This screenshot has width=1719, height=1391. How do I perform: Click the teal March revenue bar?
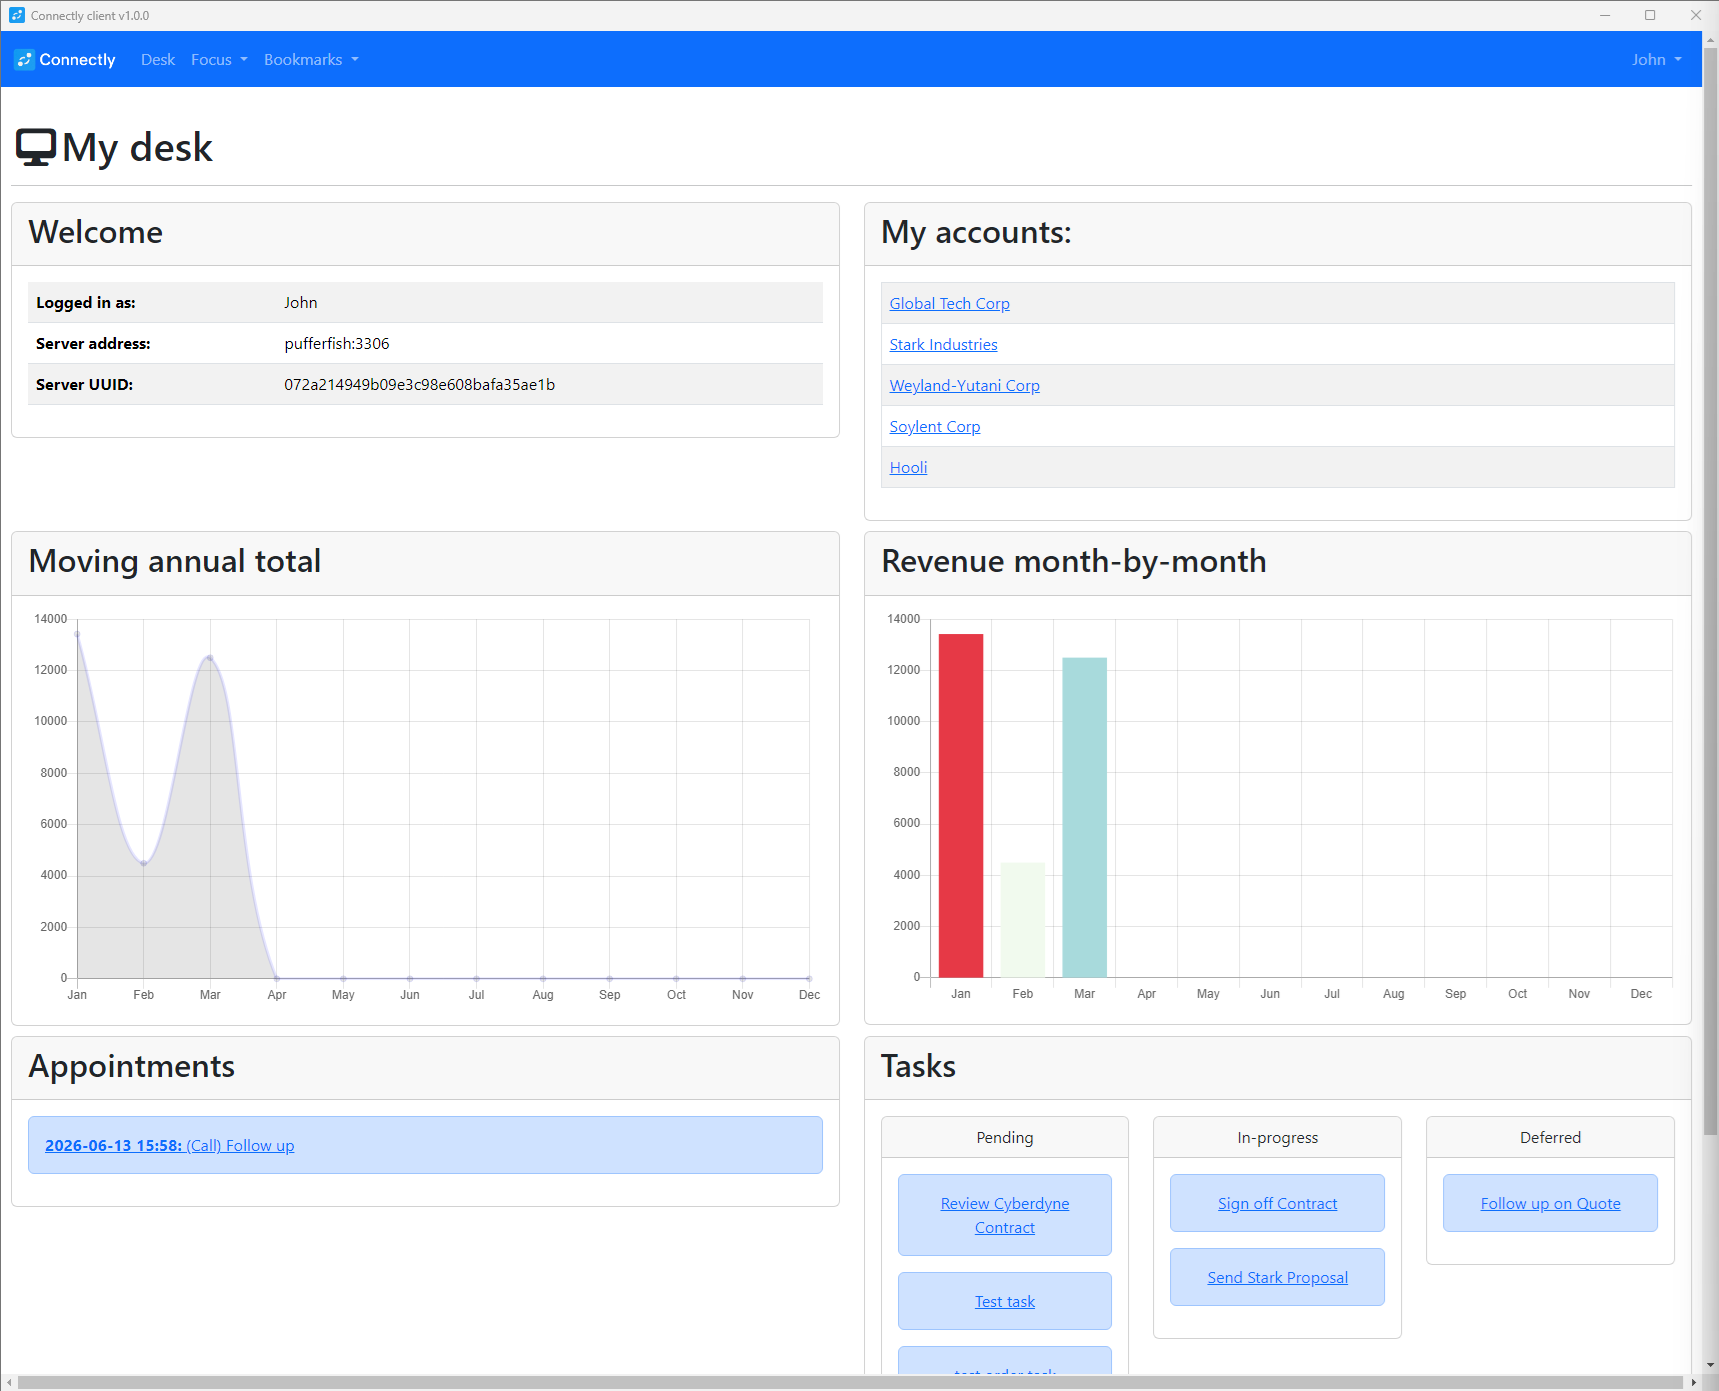point(1084,817)
